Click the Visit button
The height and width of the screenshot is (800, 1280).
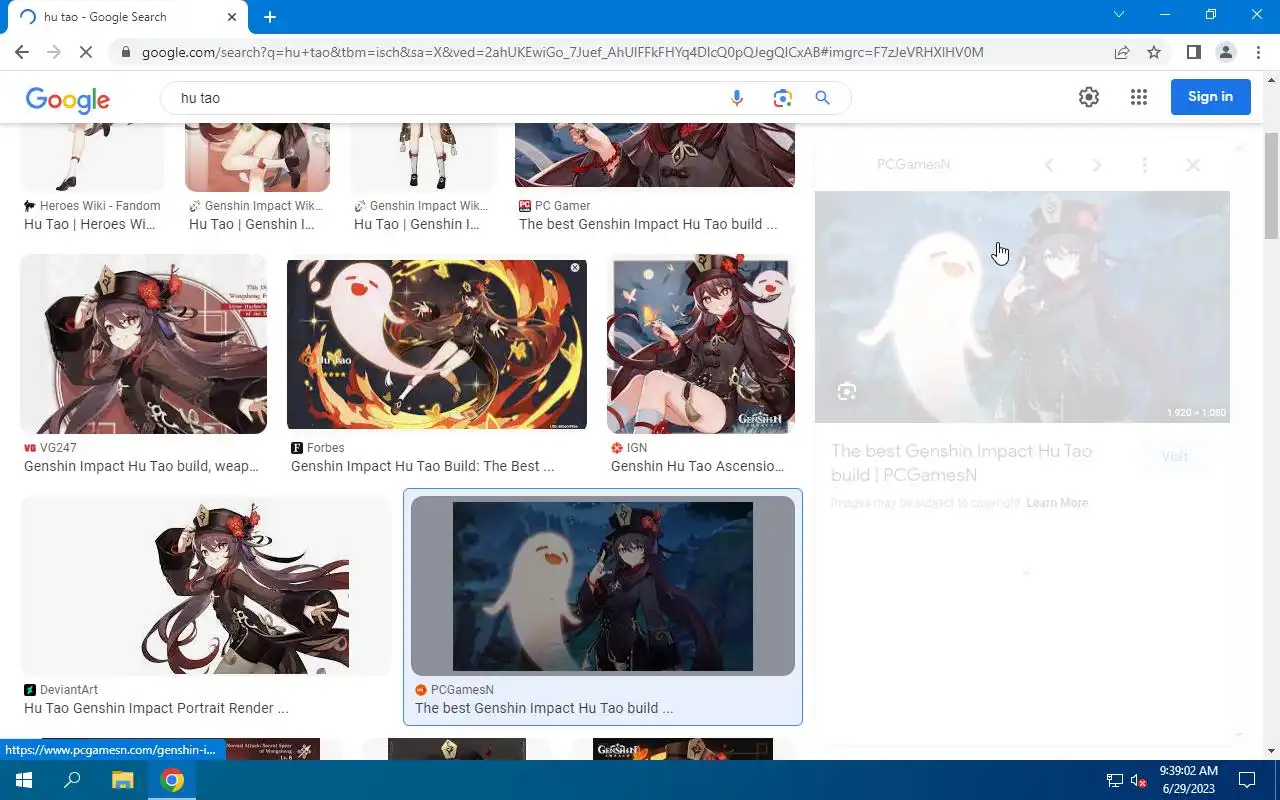(1175, 457)
